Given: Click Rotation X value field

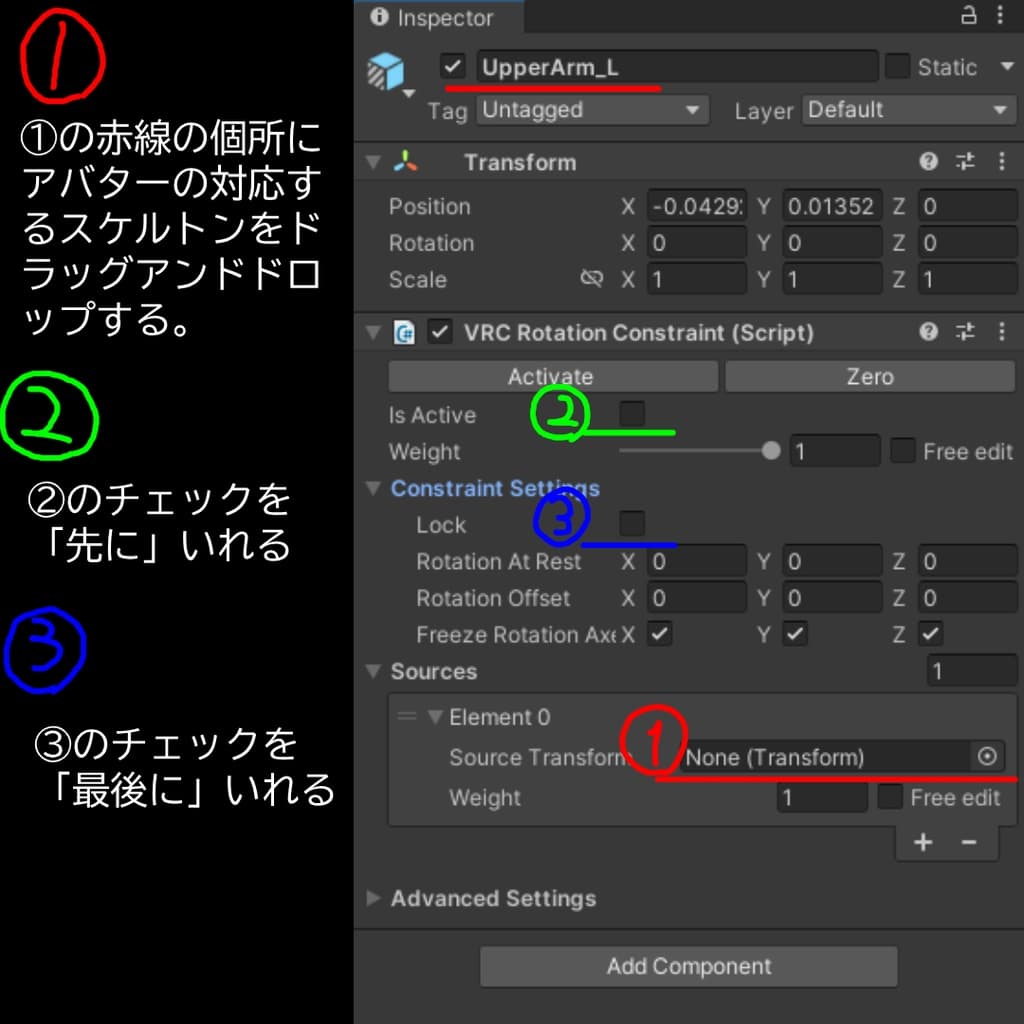Looking at the screenshot, I should point(697,243).
